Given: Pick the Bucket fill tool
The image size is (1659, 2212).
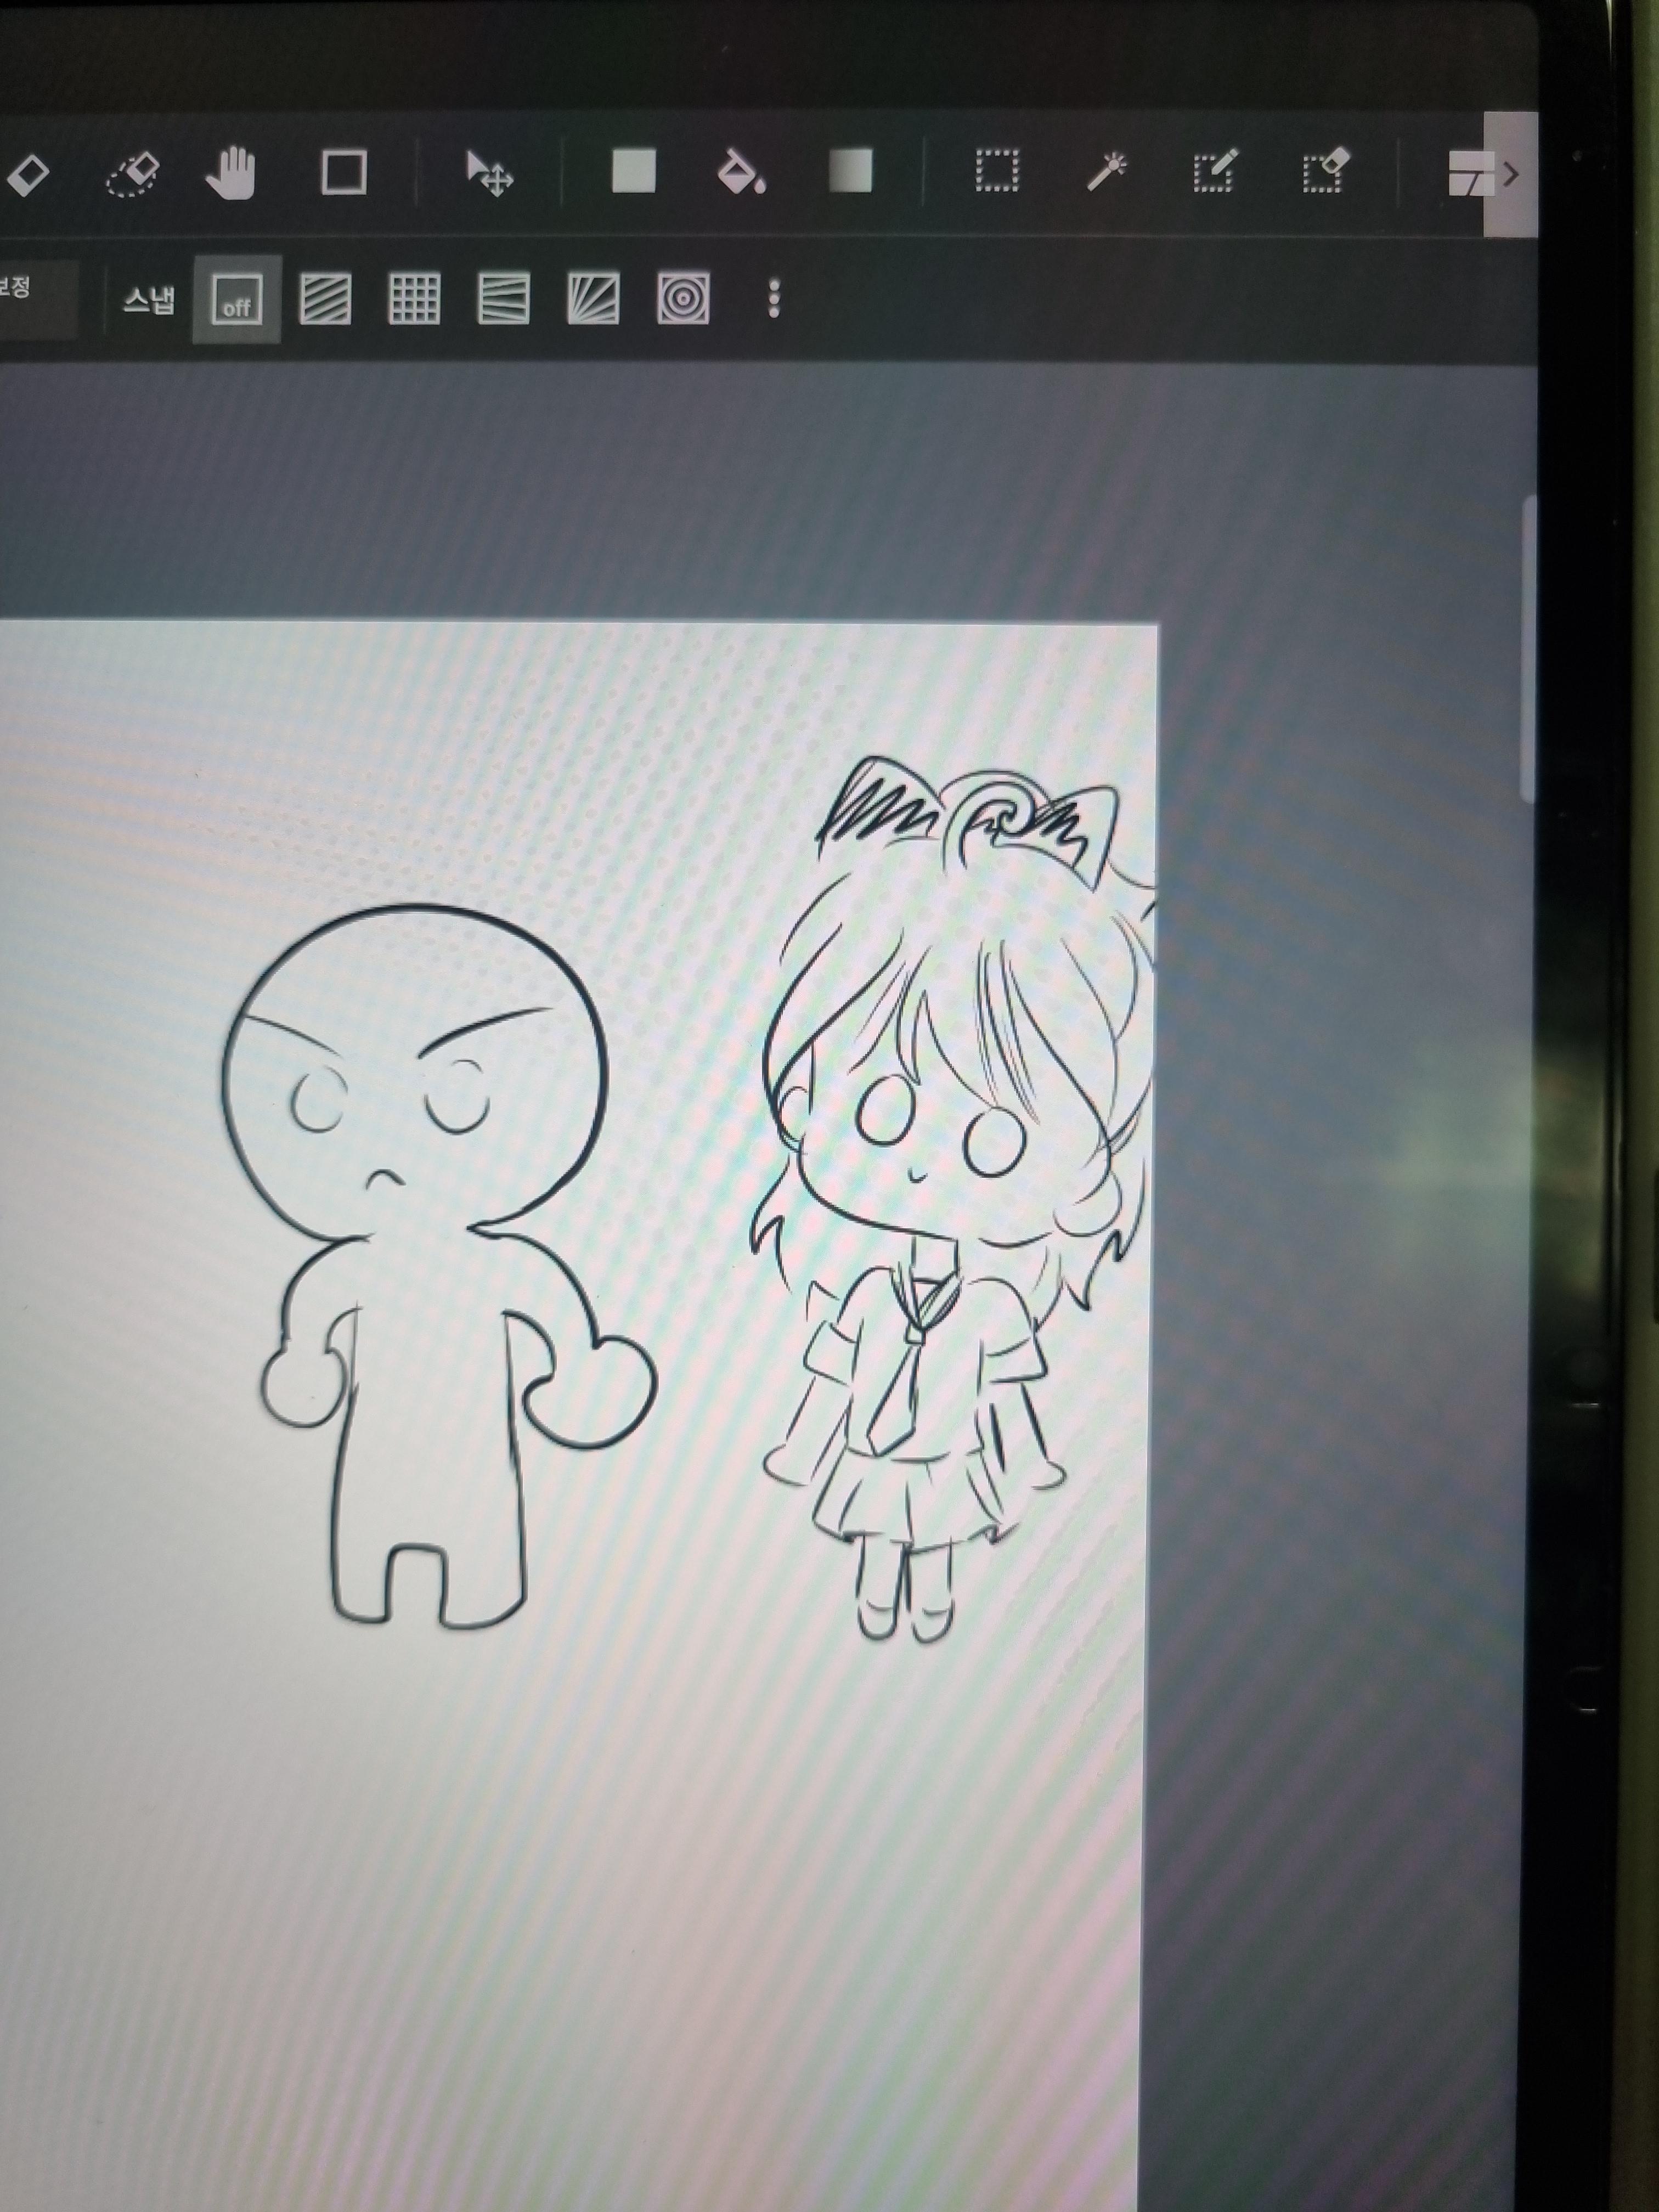Looking at the screenshot, I should (x=742, y=171).
